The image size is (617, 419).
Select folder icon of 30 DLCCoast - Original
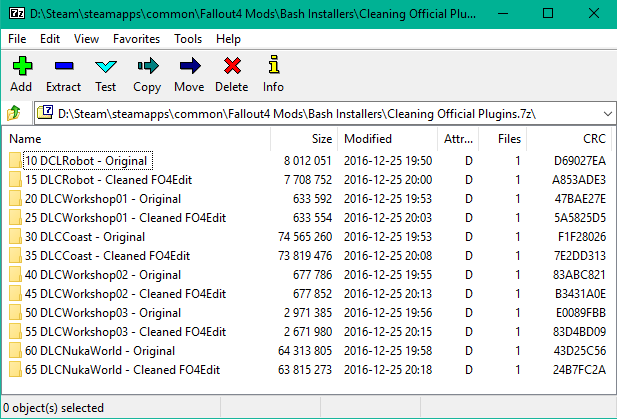pyautogui.click(x=15, y=236)
